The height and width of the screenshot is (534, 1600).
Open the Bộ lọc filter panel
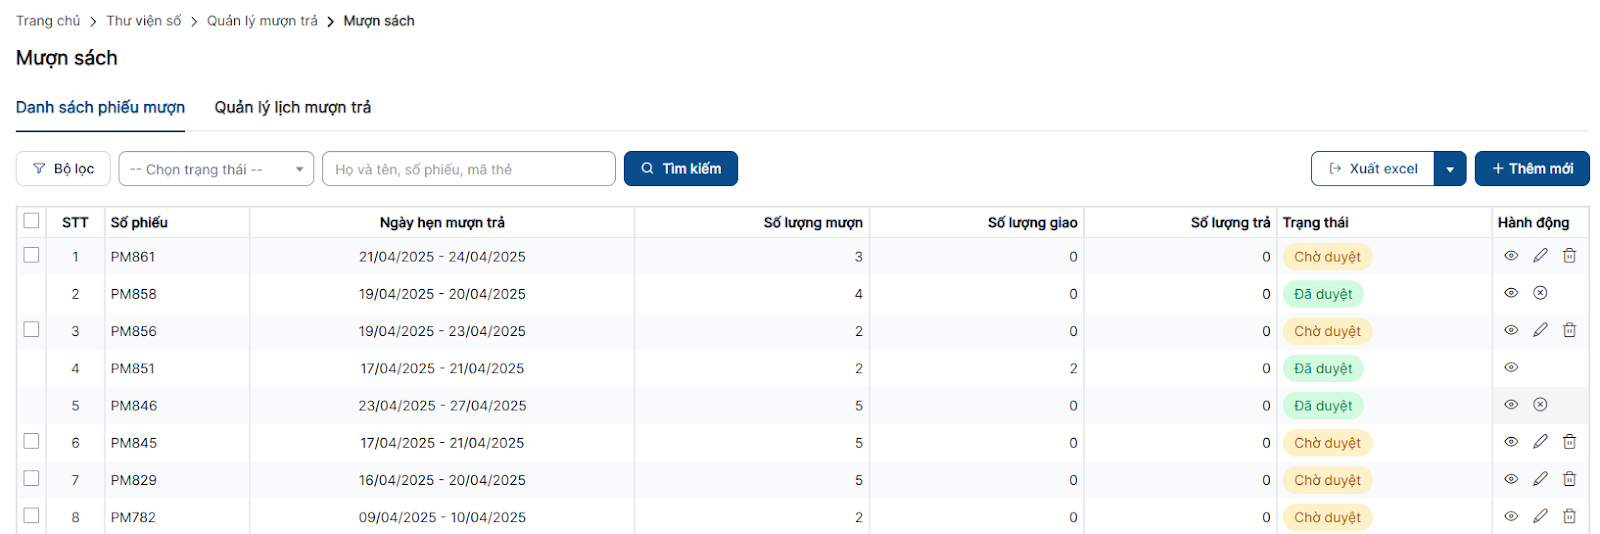(x=63, y=169)
